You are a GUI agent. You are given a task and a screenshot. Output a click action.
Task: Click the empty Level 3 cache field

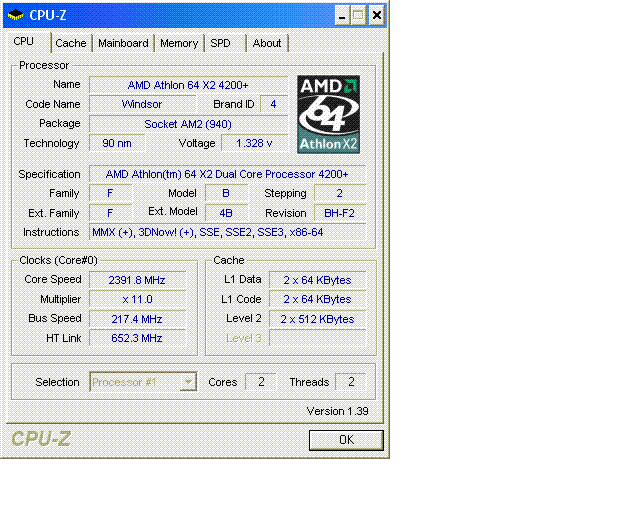[318, 338]
